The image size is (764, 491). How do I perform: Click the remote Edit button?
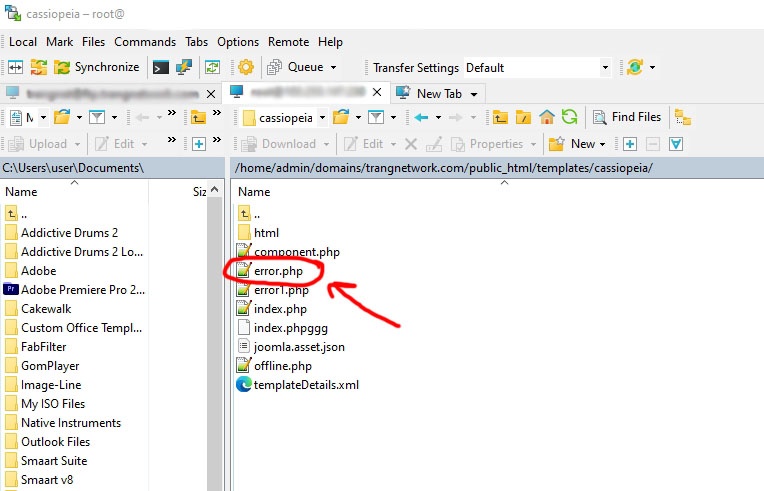coord(363,144)
